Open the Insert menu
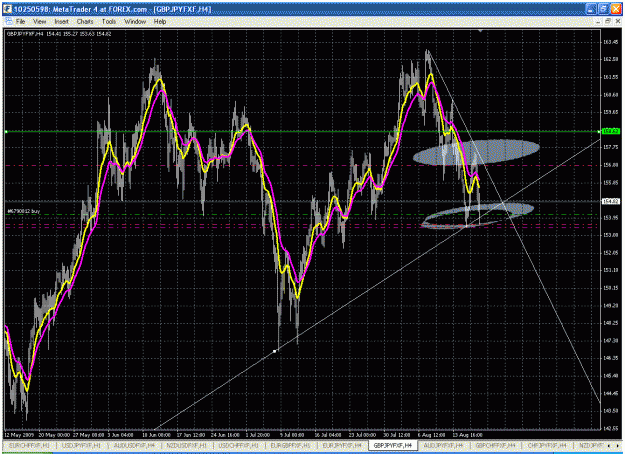 pos(61,22)
